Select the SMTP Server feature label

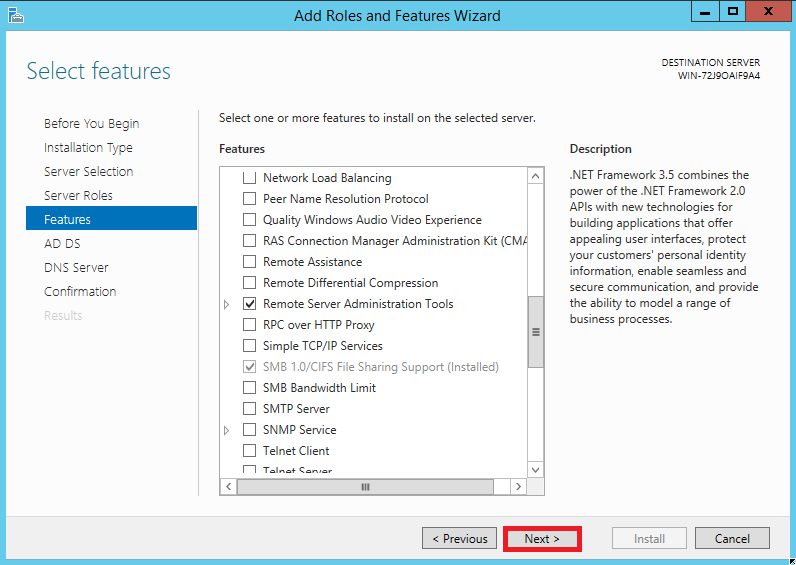coord(296,409)
